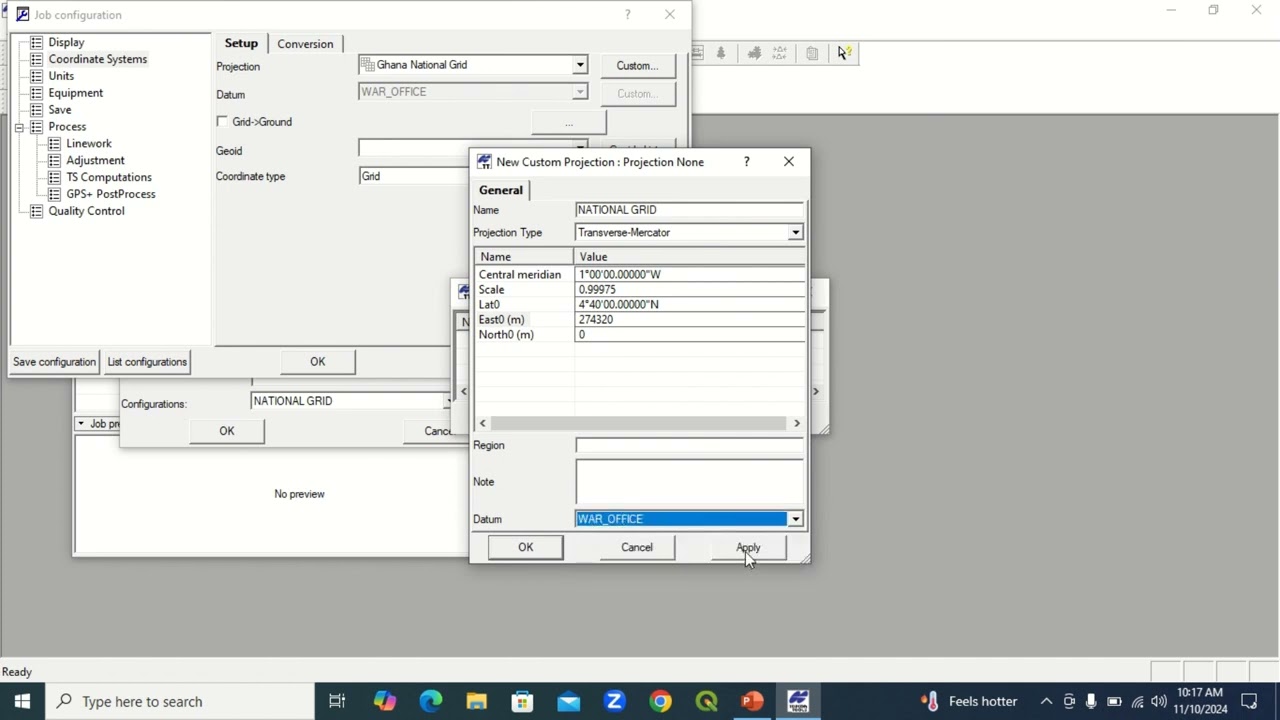Click the context help cursor toolbar icon
This screenshot has height=720, width=1280.
tap(844, 53)
